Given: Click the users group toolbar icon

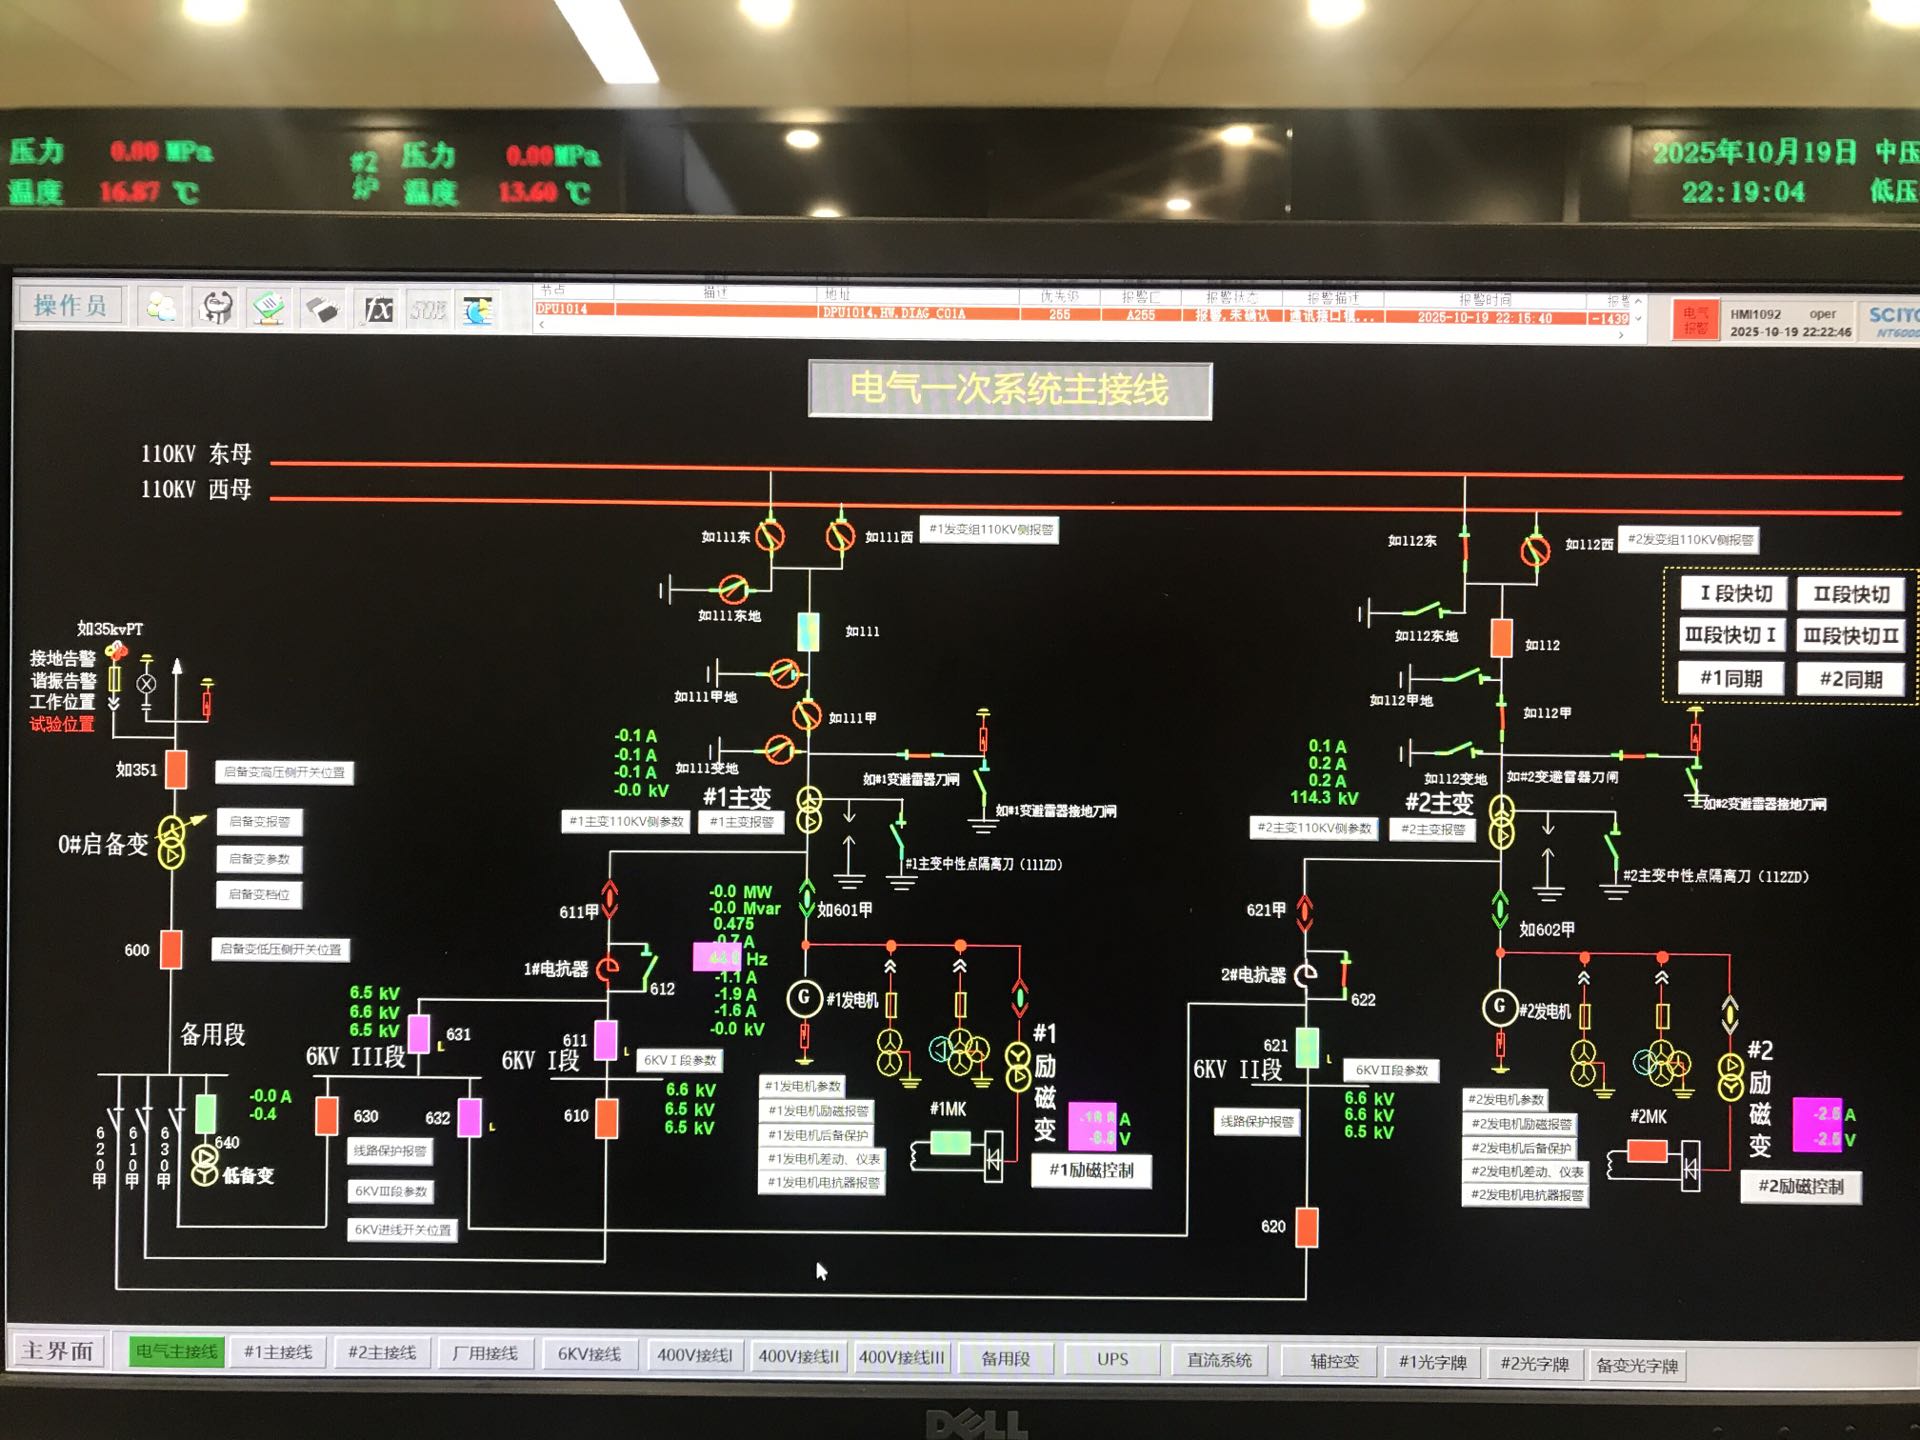Looking at the screenshot, I should click(x=161, y=307).
